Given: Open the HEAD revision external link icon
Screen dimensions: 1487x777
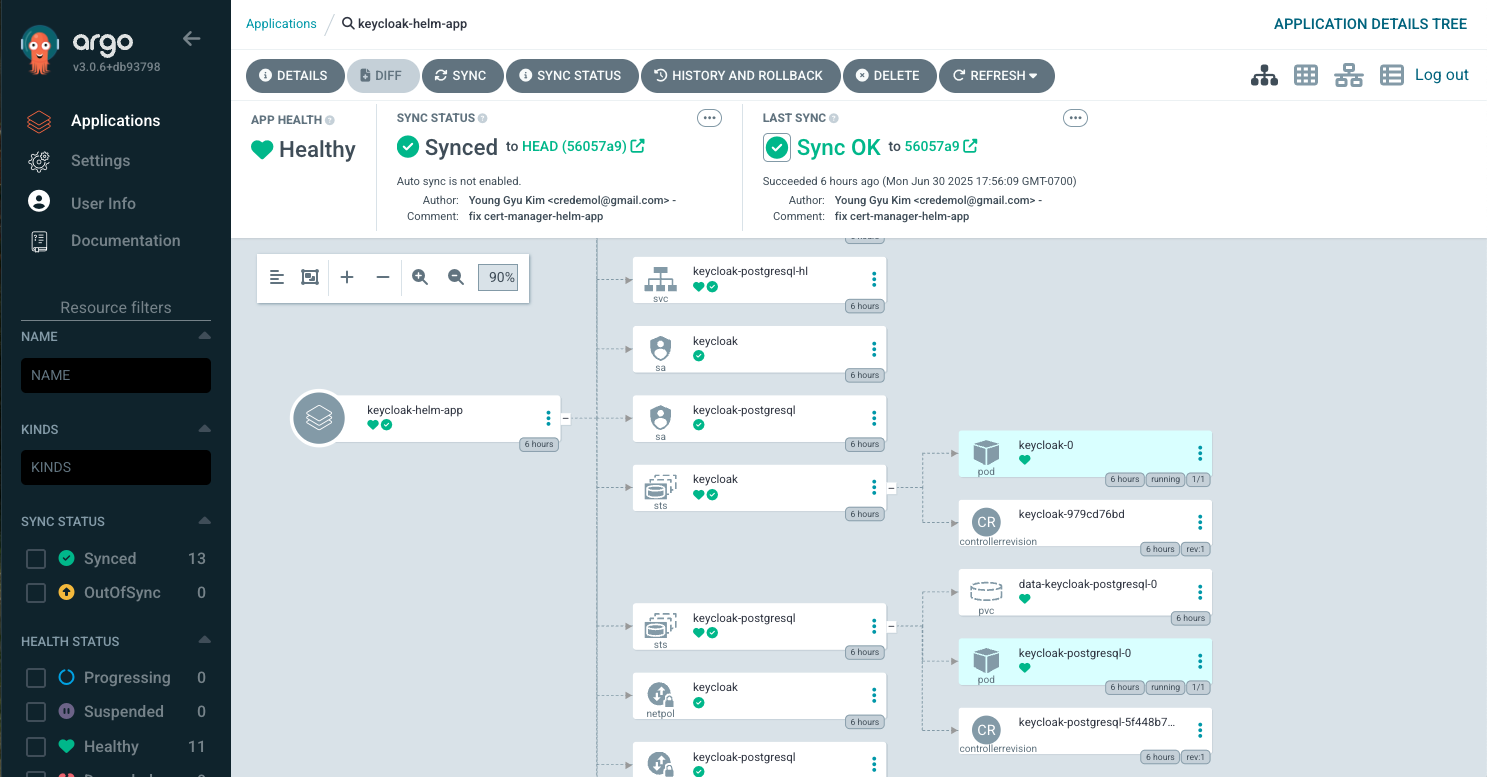Looking at the screenshot, I should (x=638, y=146).
